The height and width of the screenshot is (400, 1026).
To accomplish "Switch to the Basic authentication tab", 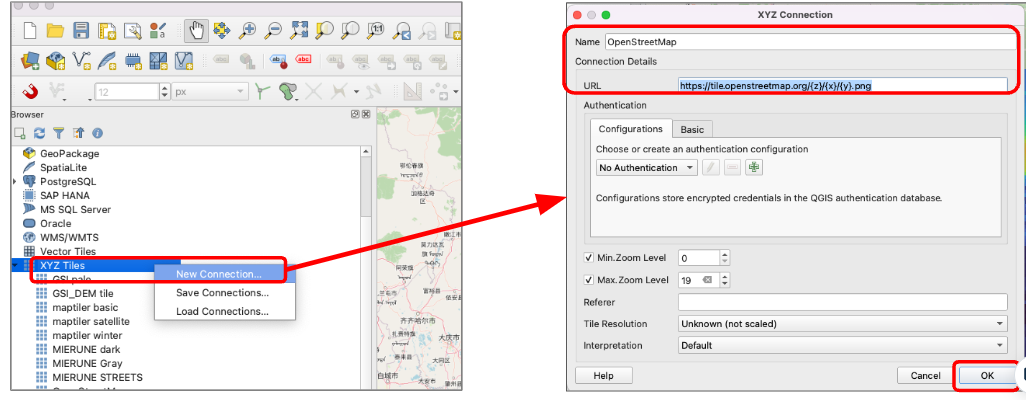I will [692, 130].
